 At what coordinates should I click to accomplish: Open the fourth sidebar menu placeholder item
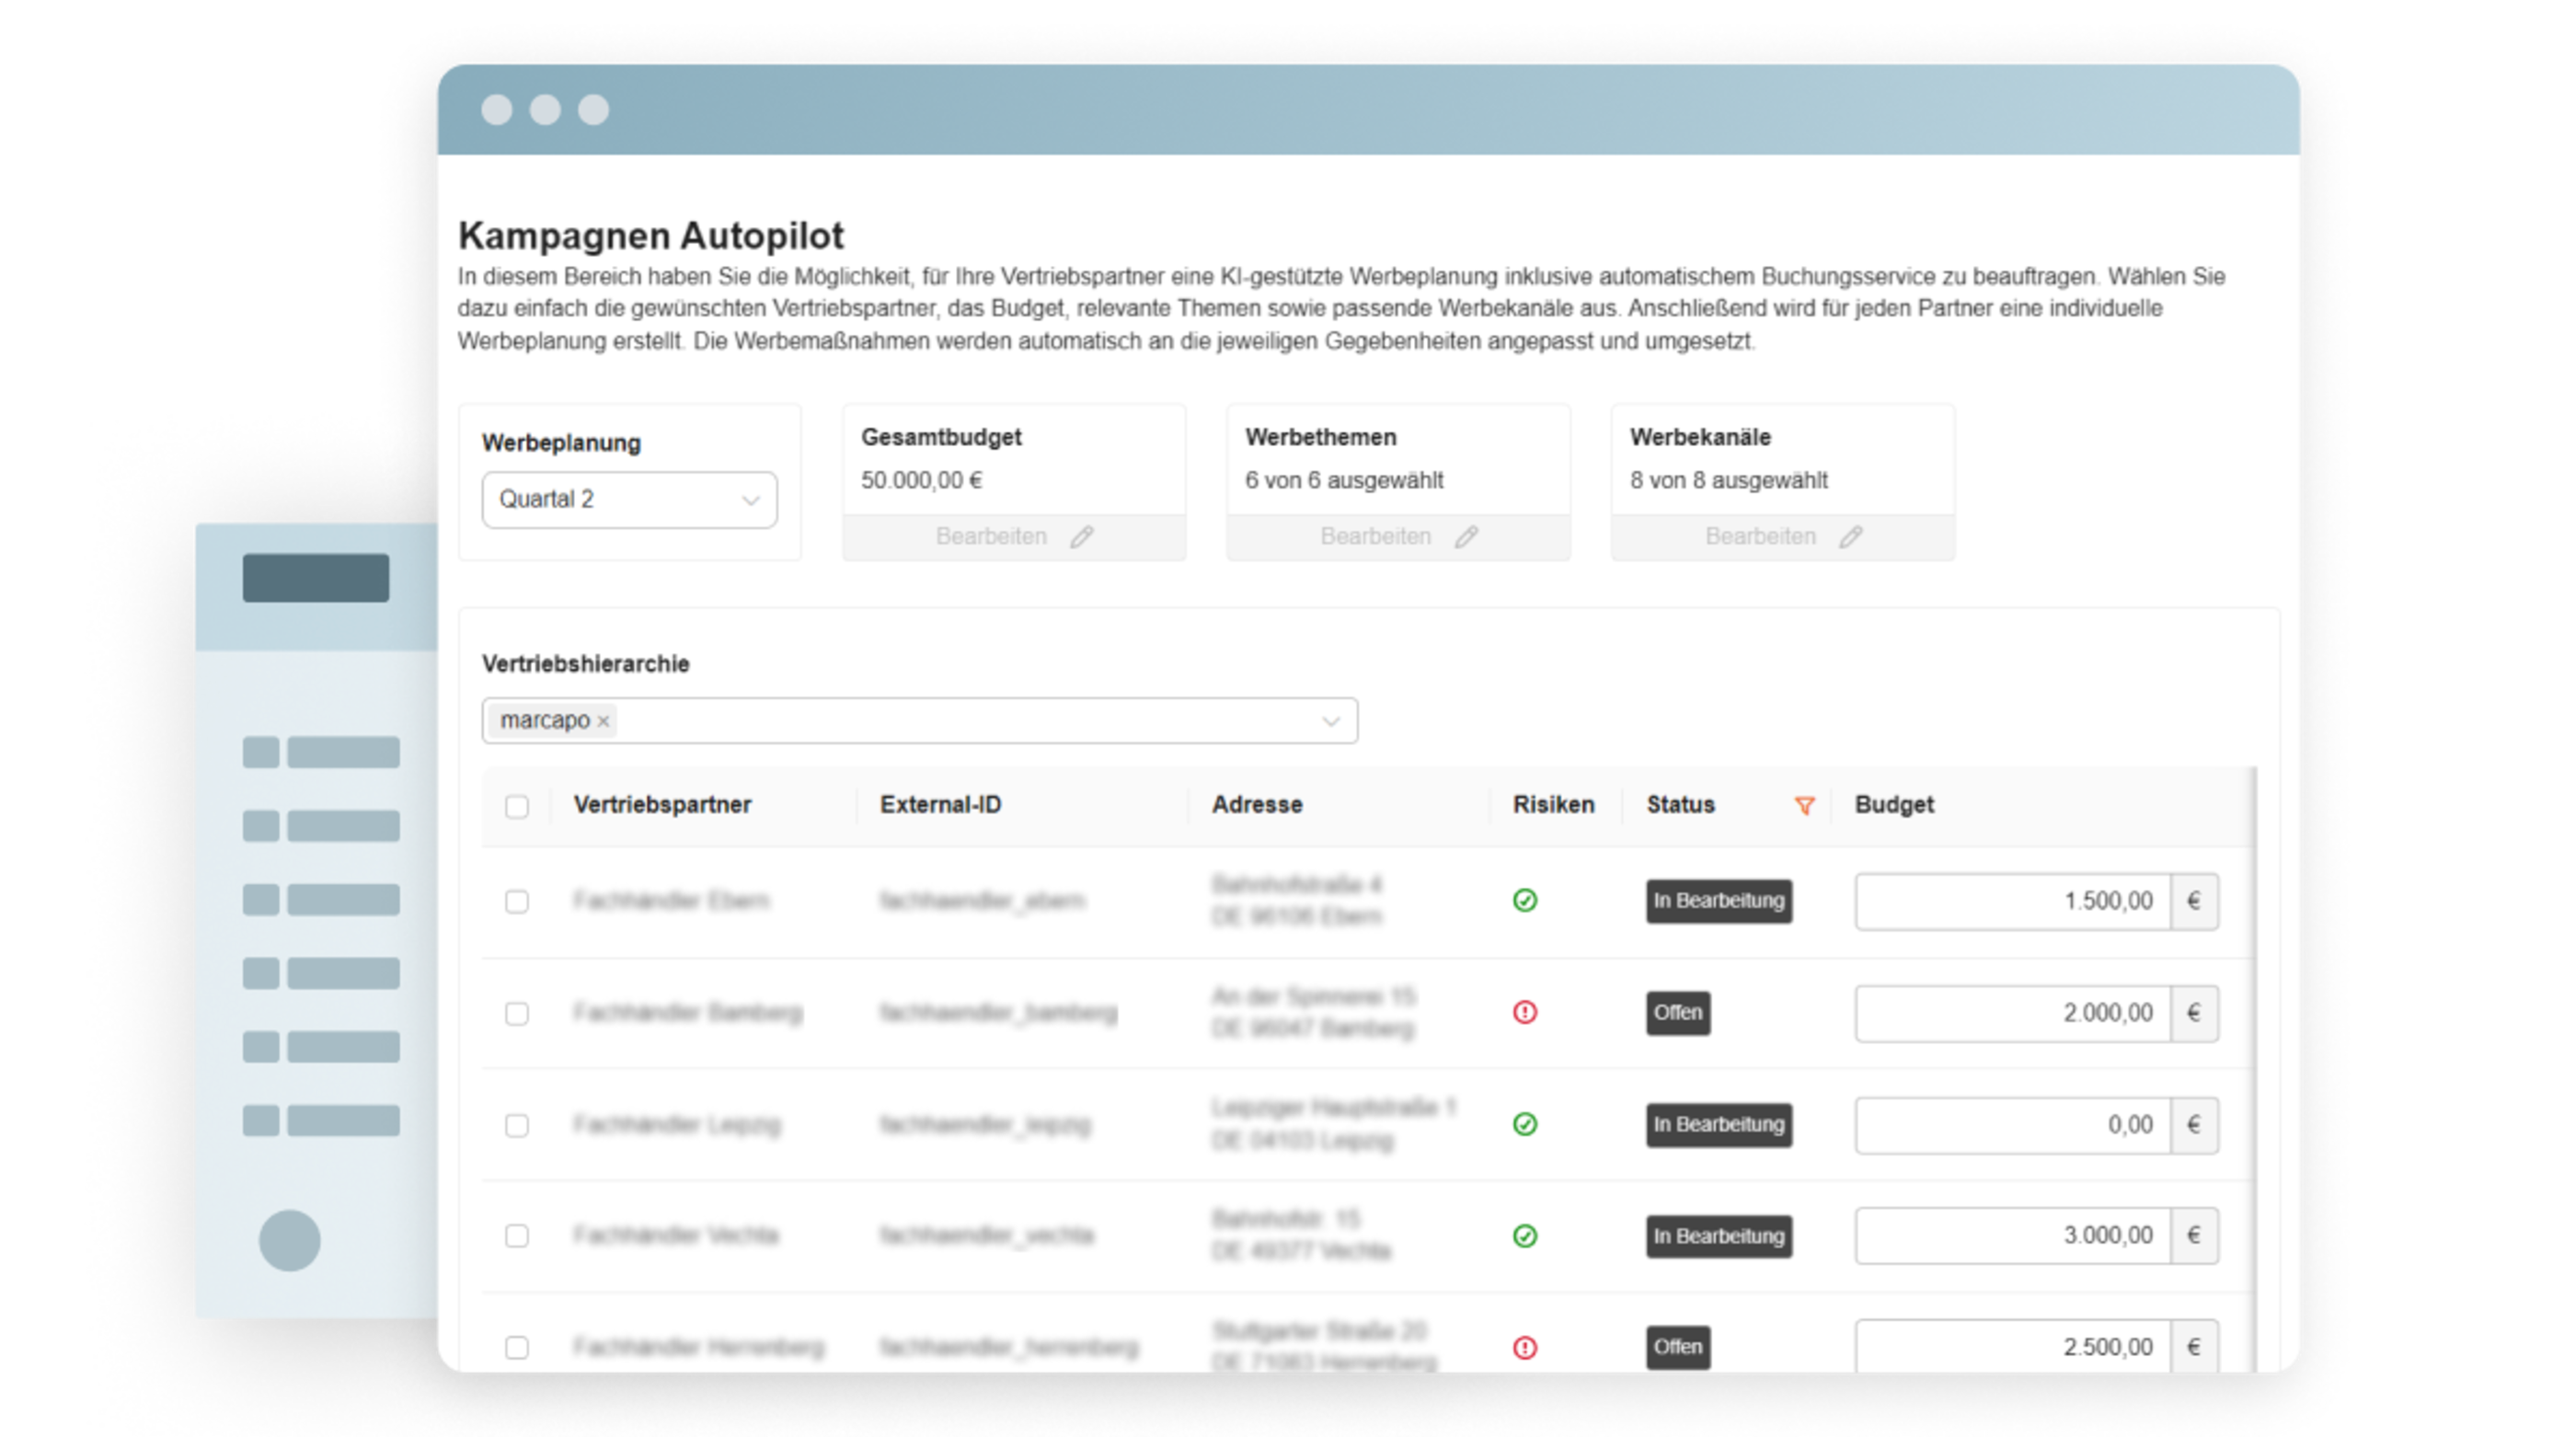click(x=321, y=973)
